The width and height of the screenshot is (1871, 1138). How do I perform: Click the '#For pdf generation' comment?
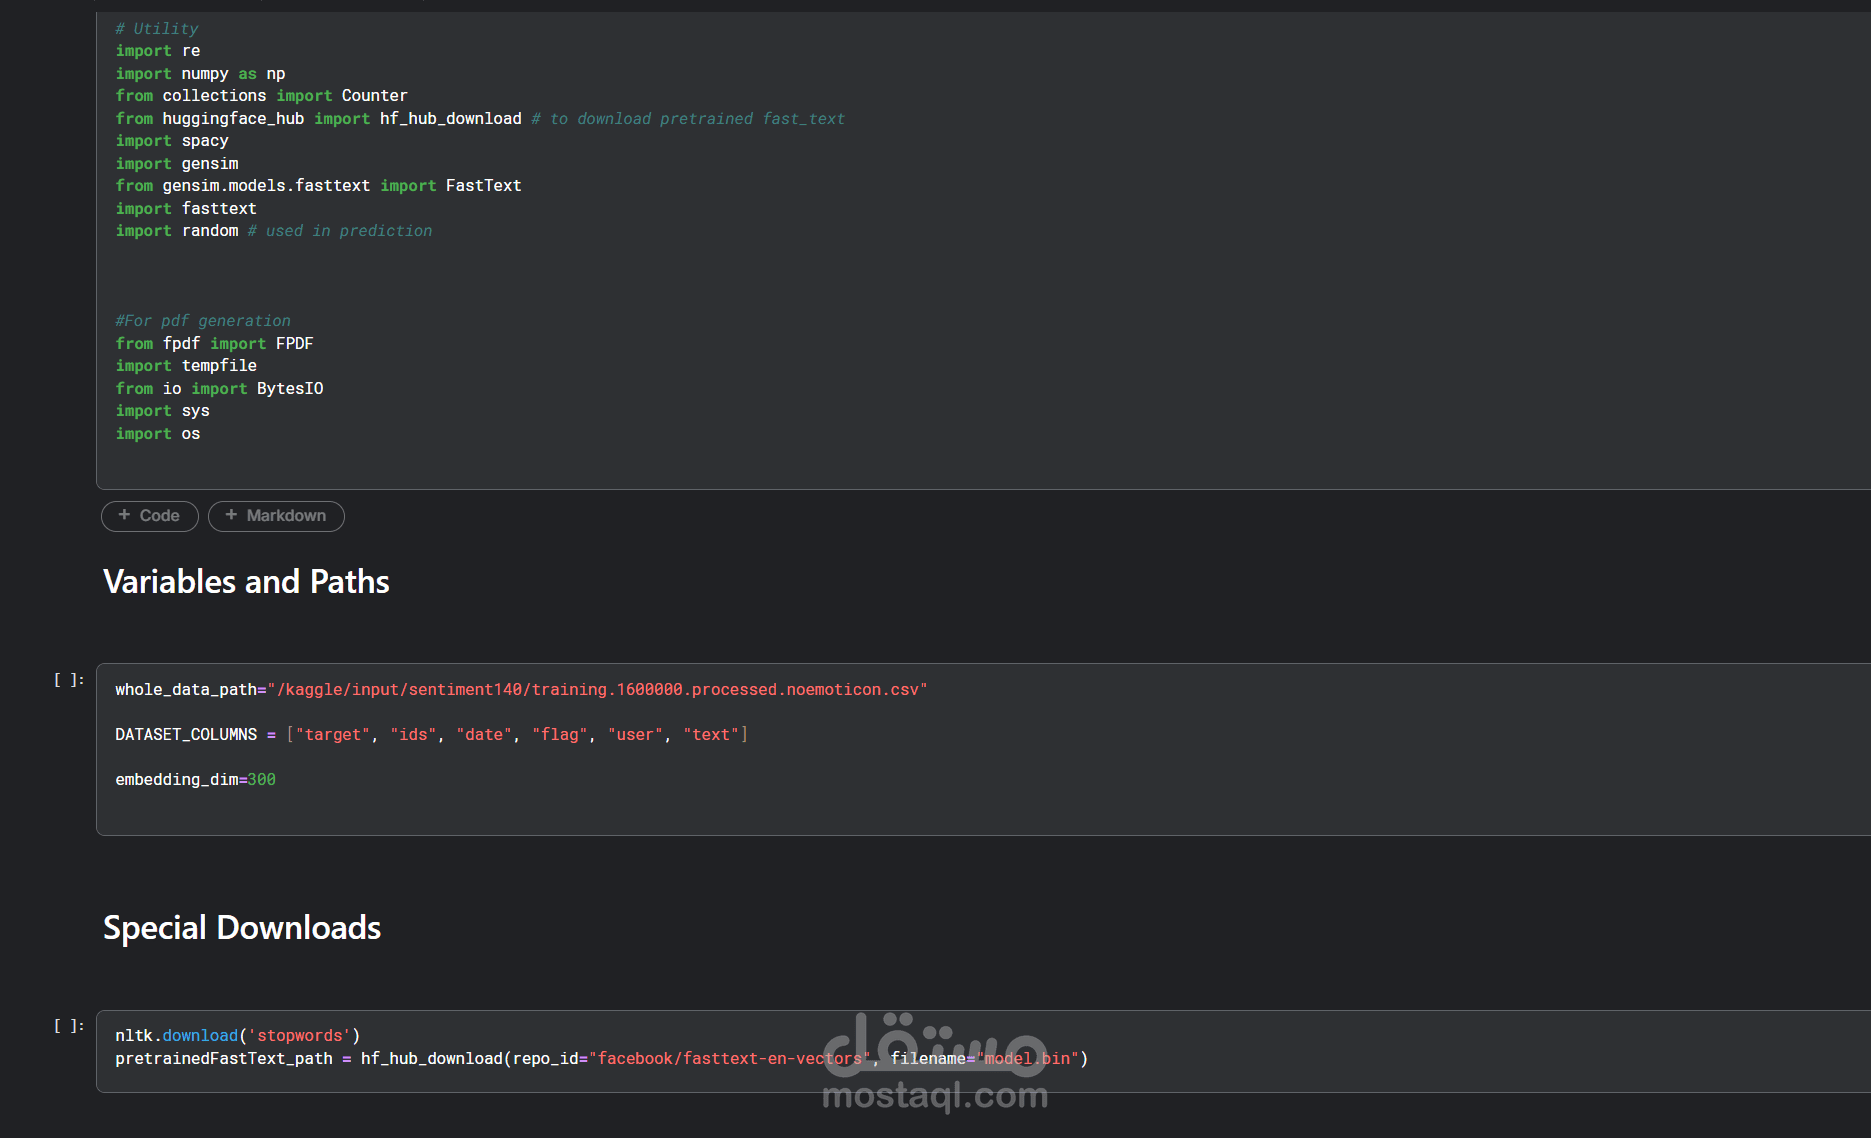pyautogui.click(x=203, y=321)
